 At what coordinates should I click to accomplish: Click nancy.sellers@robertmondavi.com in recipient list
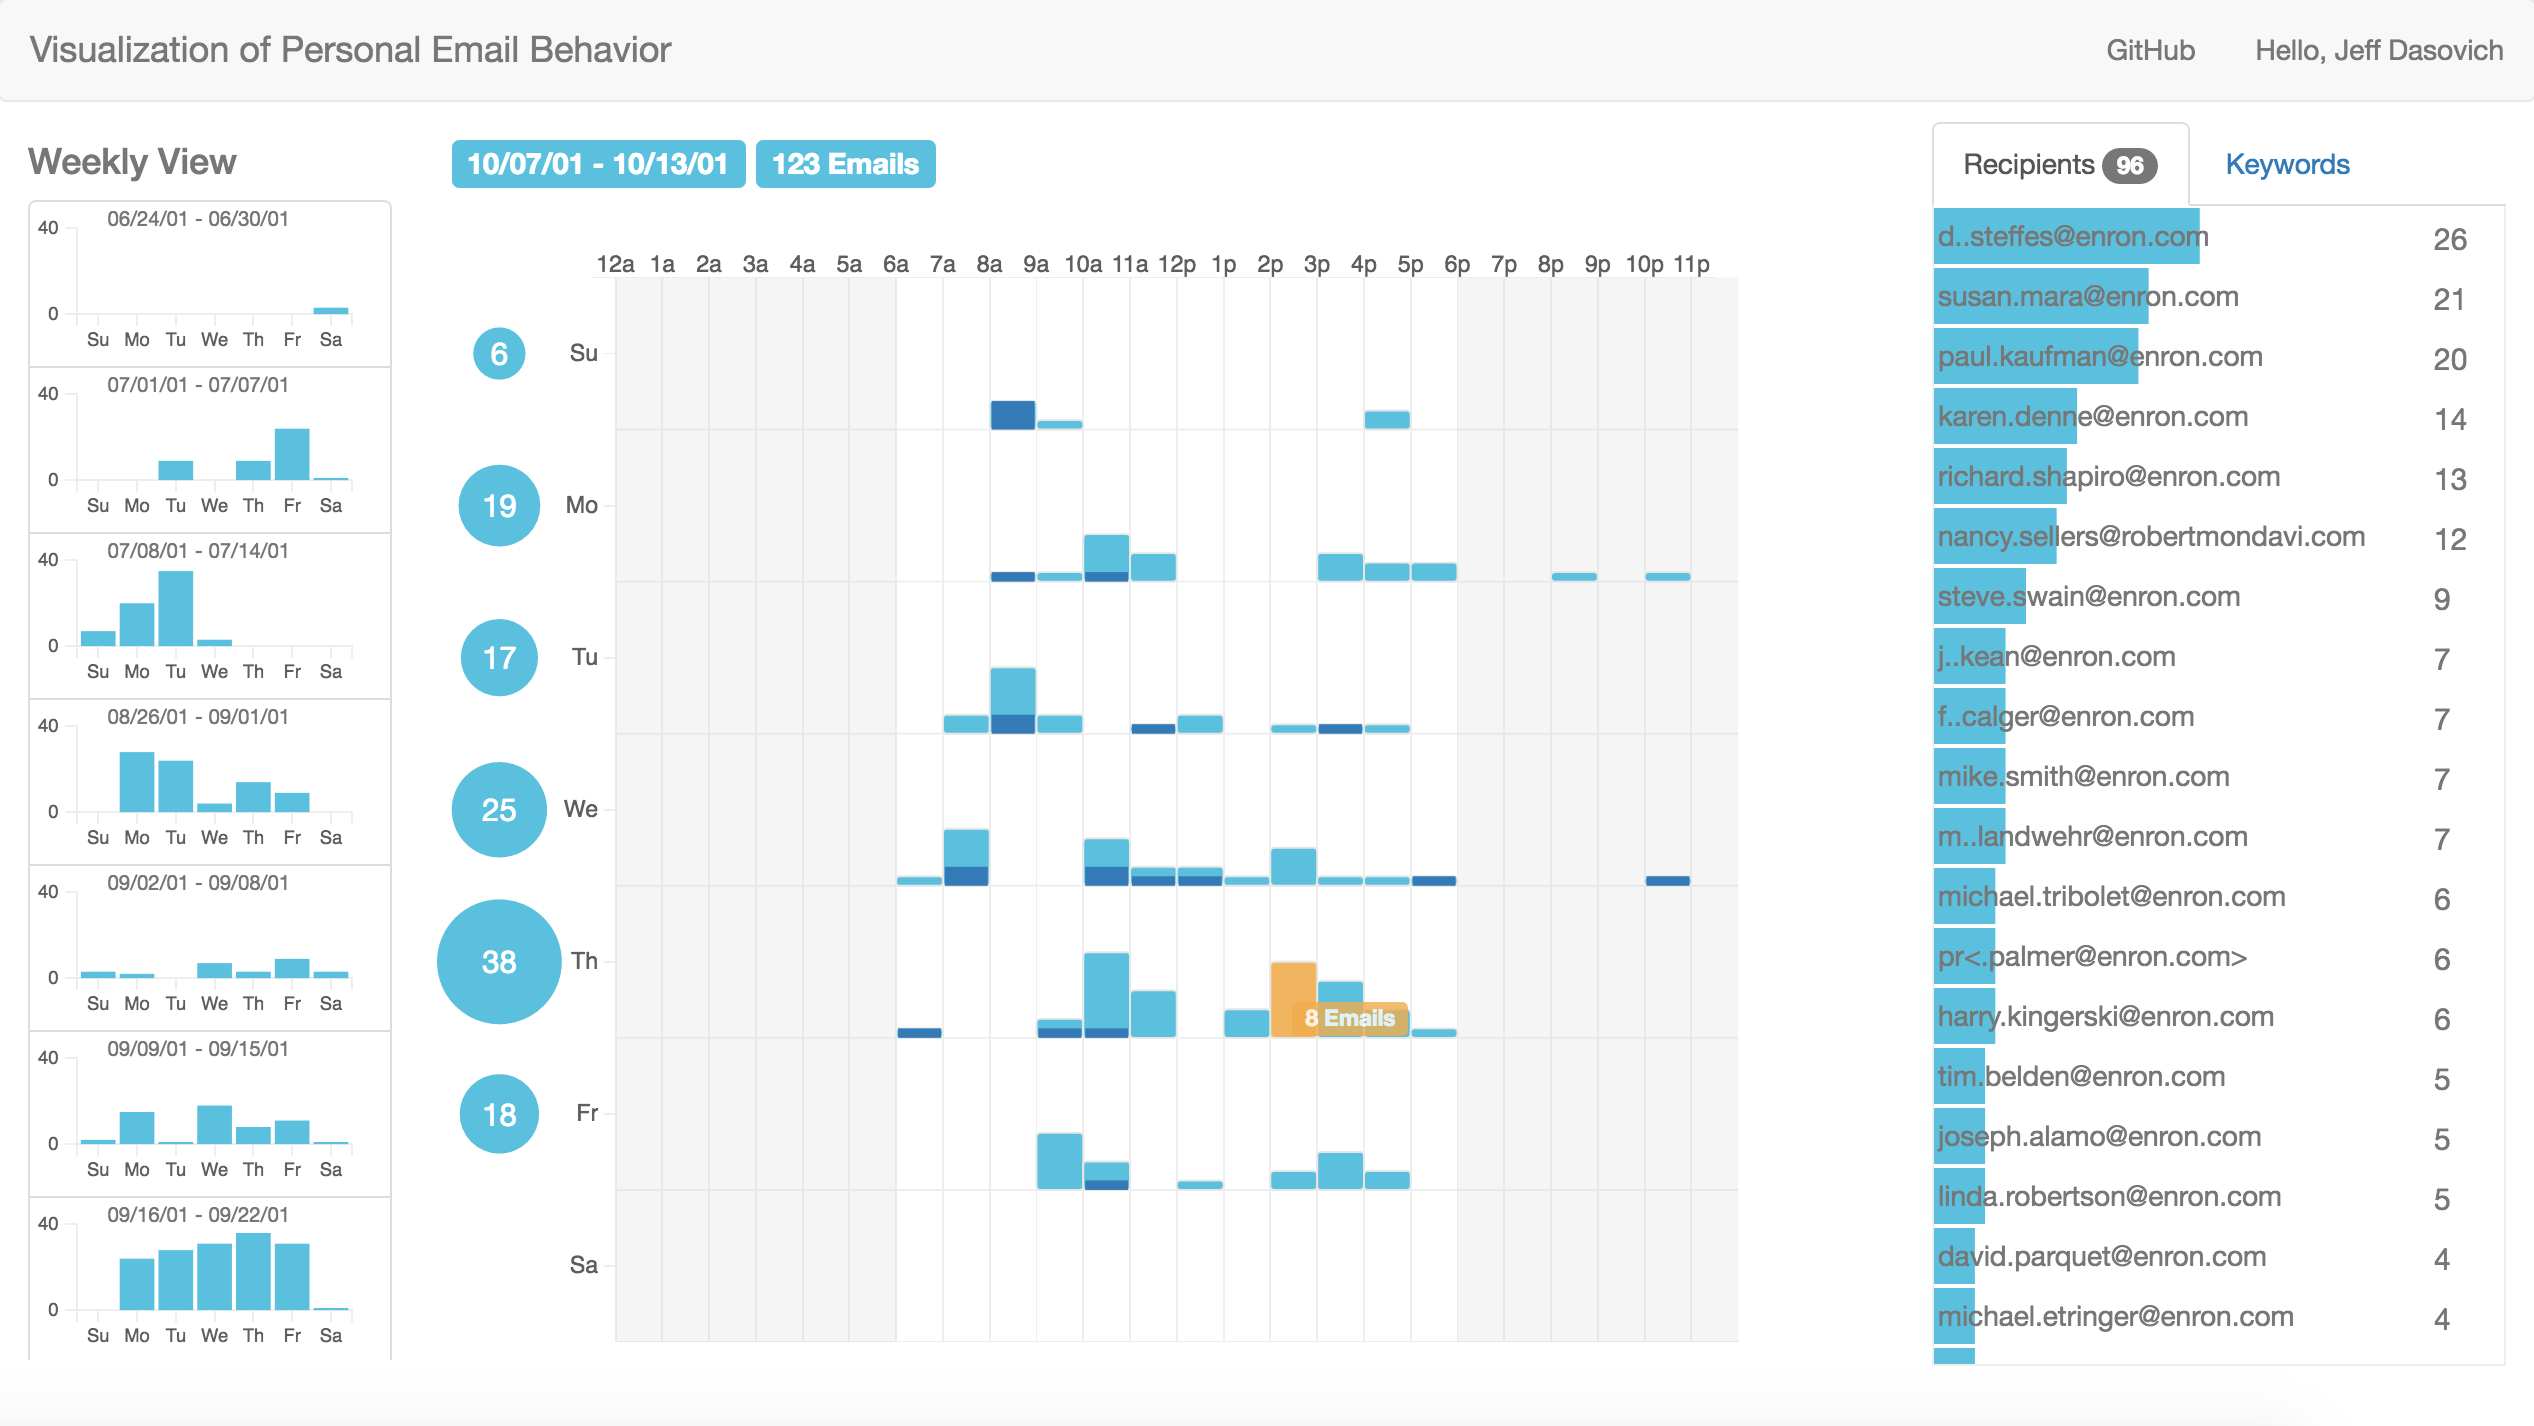click(x=2150, y=537)
